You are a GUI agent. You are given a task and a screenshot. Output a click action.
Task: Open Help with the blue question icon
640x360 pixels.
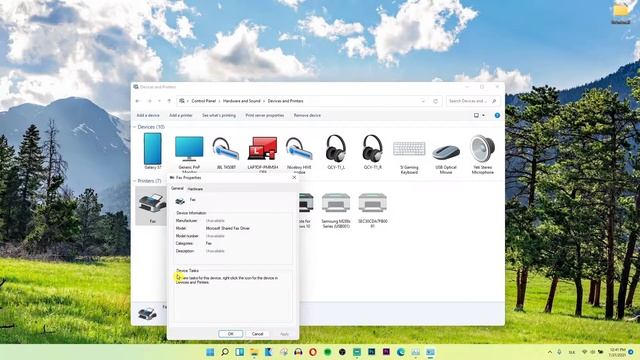click(497, 116)
